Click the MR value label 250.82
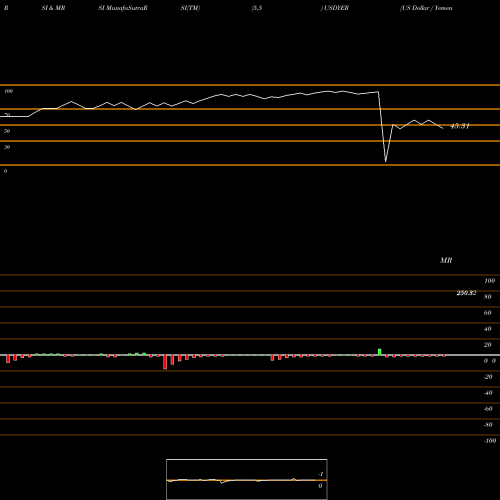The image size is (500, 500). [x=466, y=293]
